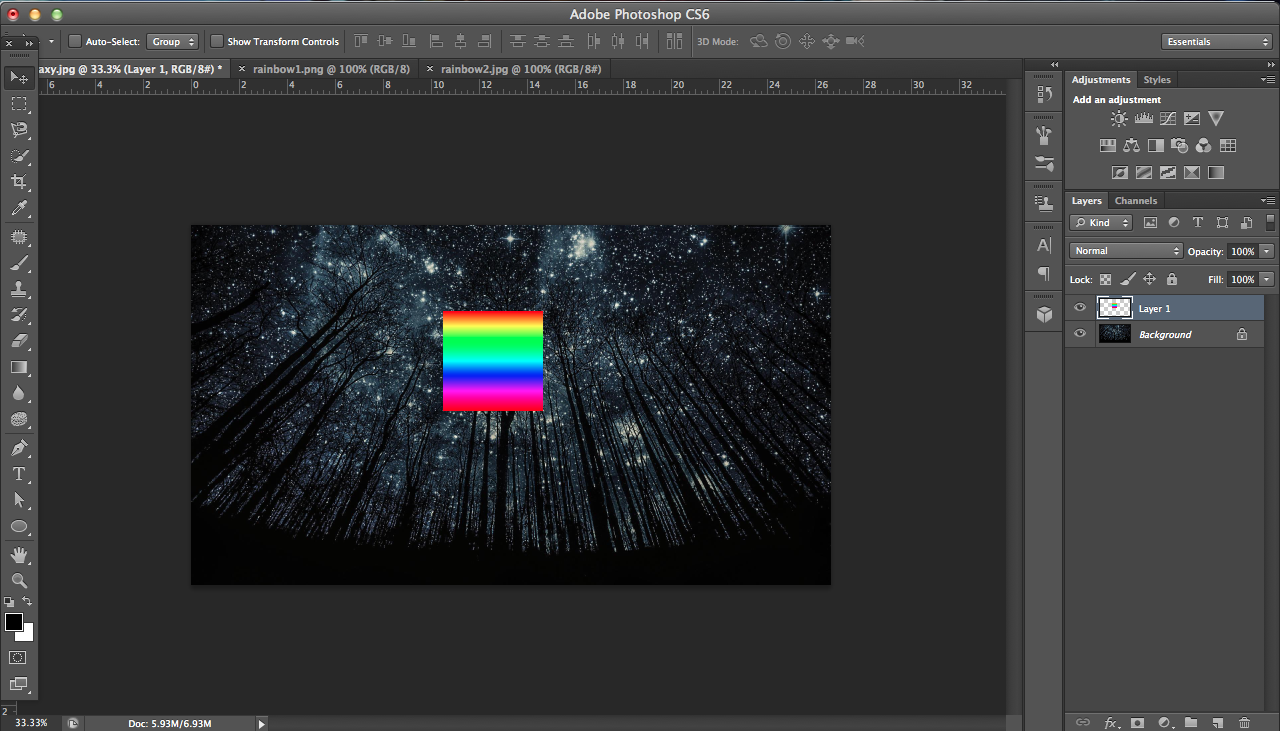Switch to the rainbow2.jpg document tab
The width and height of the screenshot is (1280, 731).
(521, 69)
